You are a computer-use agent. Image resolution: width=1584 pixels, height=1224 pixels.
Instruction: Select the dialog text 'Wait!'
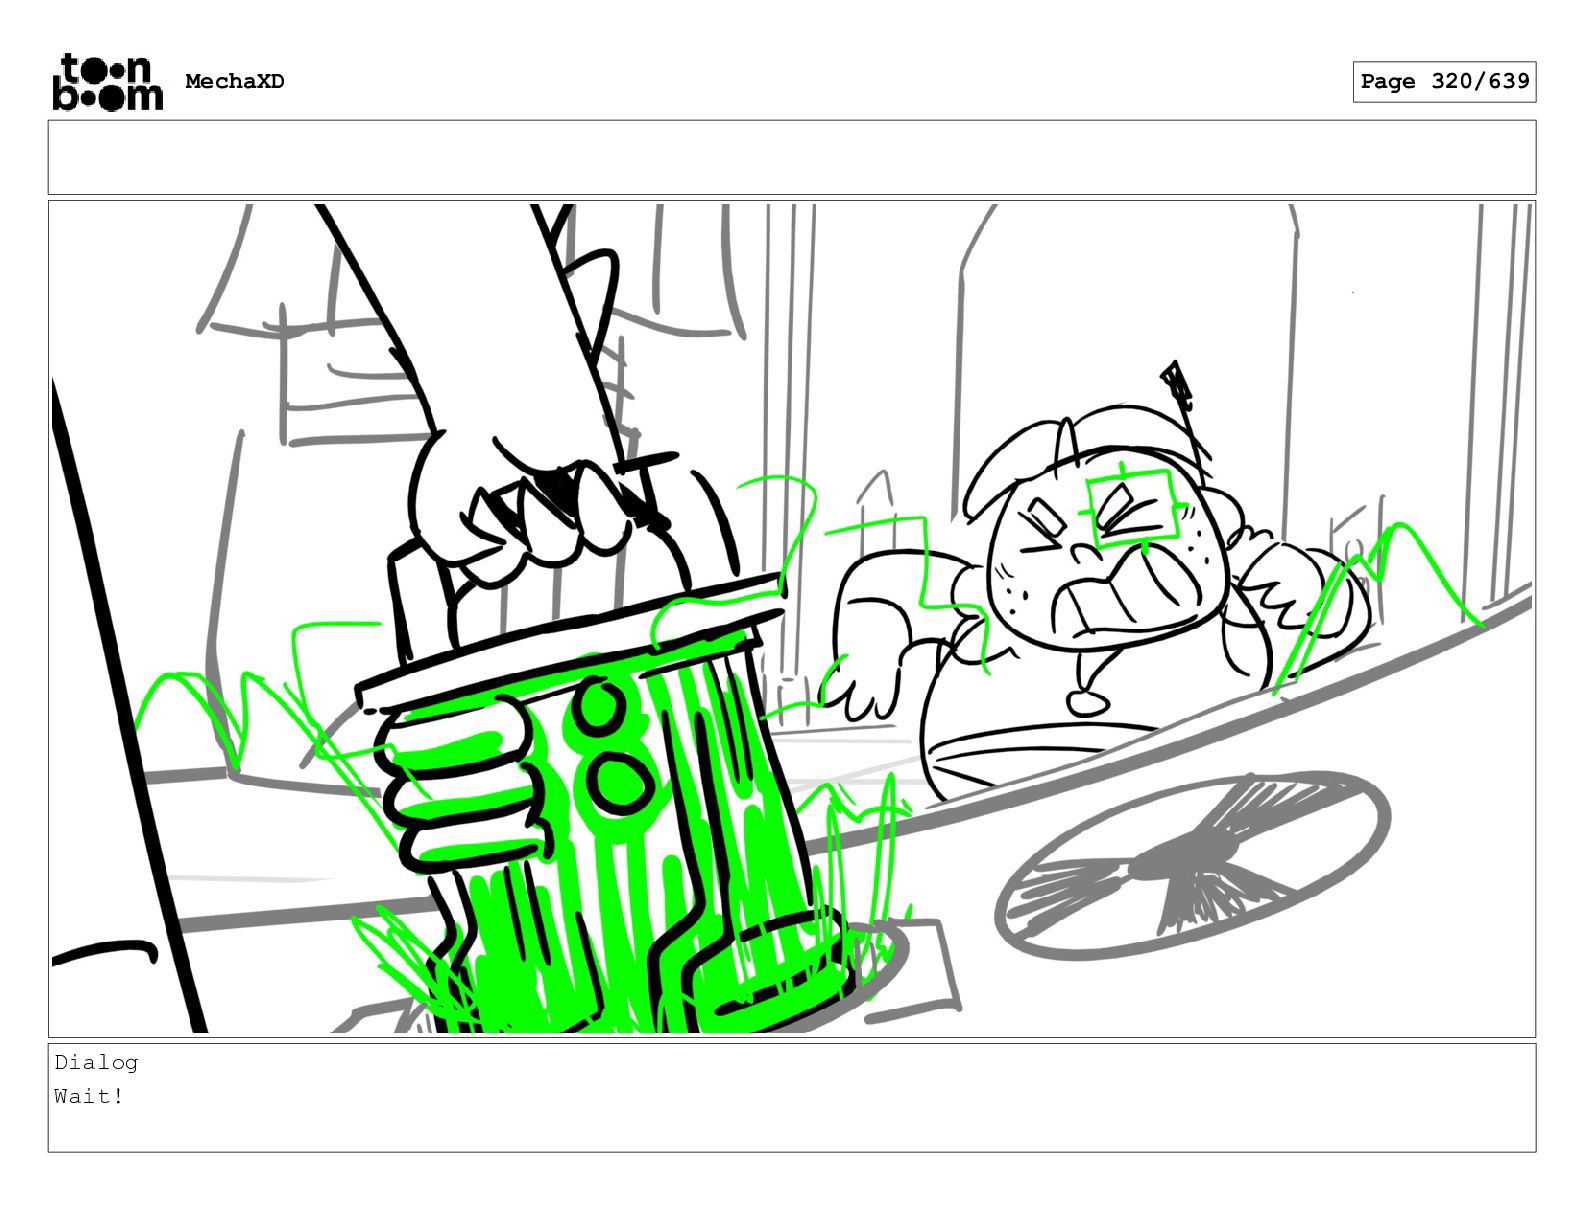pyautogui.click(x=89, y=1097)
